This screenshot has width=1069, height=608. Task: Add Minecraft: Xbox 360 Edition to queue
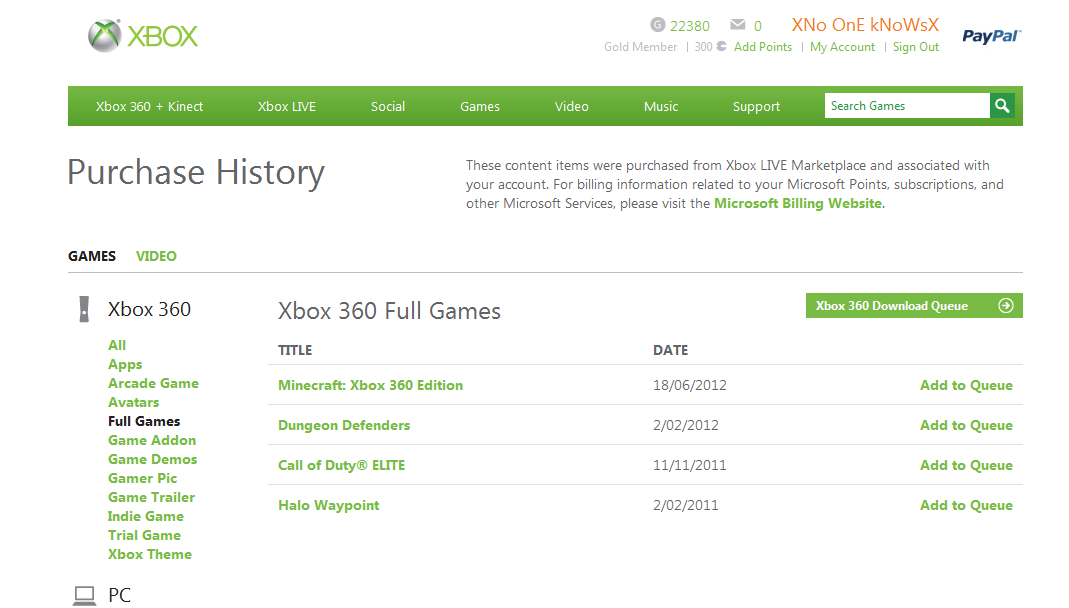pos(966,385)
